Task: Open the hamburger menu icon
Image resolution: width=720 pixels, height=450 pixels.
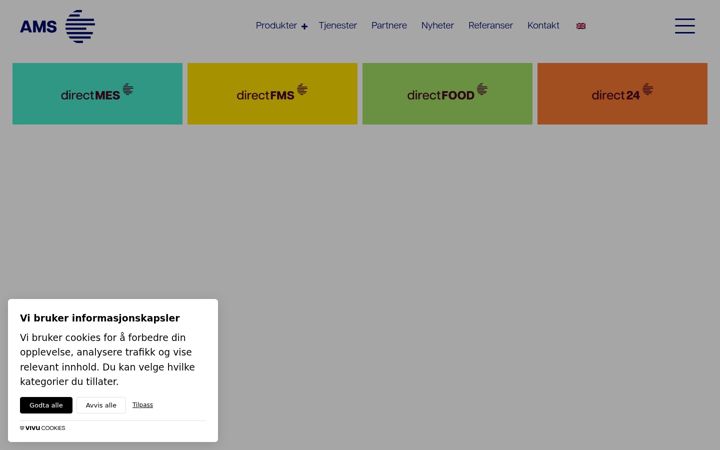Action: (x=685, y=26)
